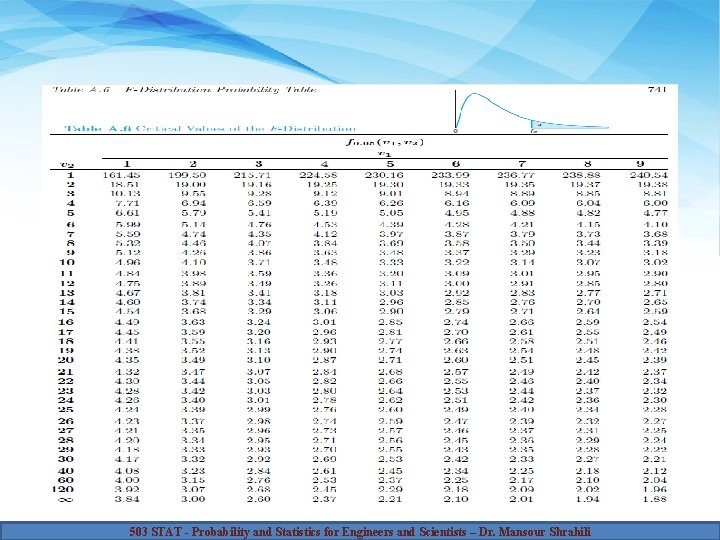Click the v2 row label 120
720x540 pixels.
click(64, 489)
